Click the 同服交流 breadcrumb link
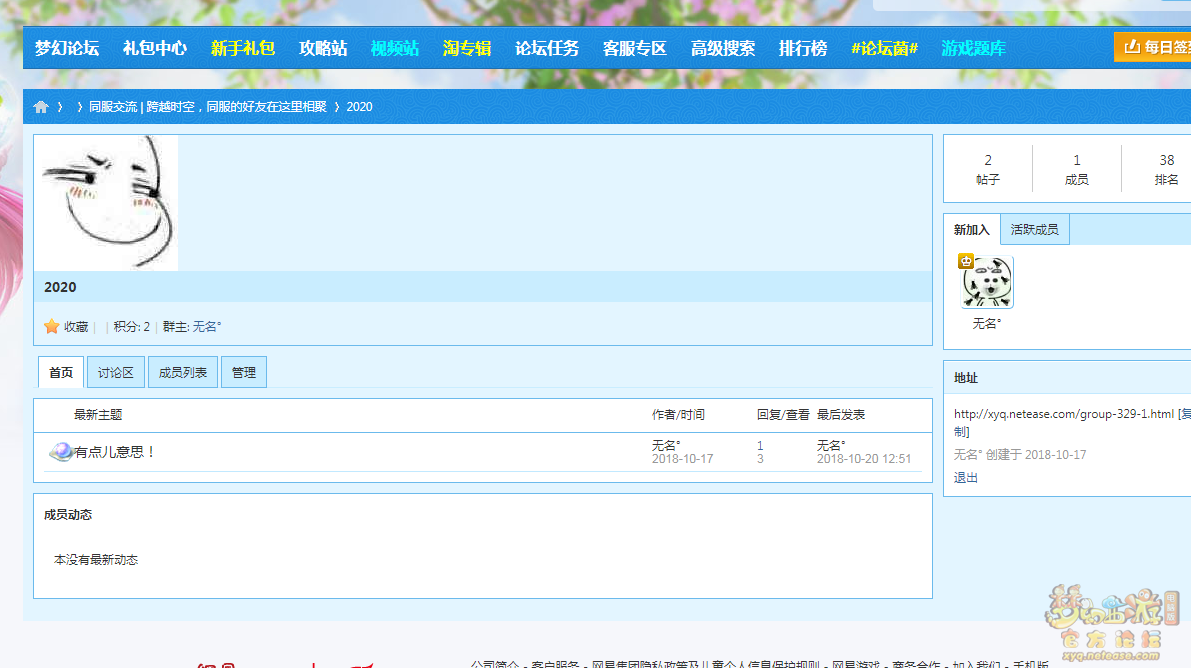Screen dimensions: 1191x668 point(207,107)
